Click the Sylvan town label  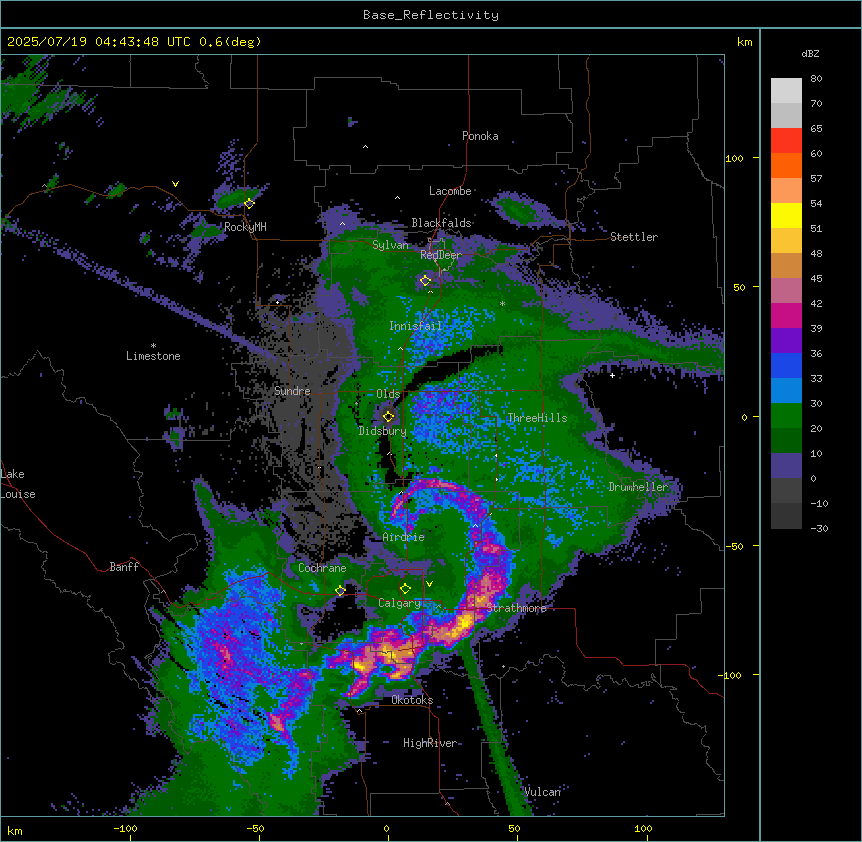pyautogui.click(x=390, y=245)
